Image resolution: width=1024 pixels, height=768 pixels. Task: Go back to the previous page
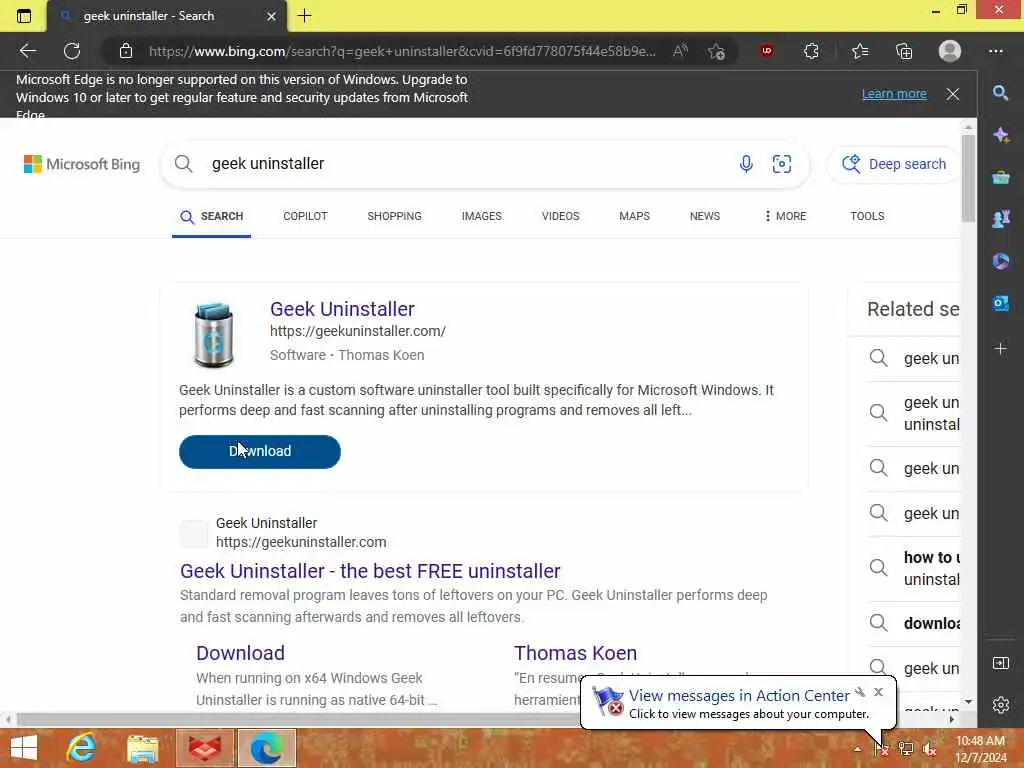click(x=27, y=51)
